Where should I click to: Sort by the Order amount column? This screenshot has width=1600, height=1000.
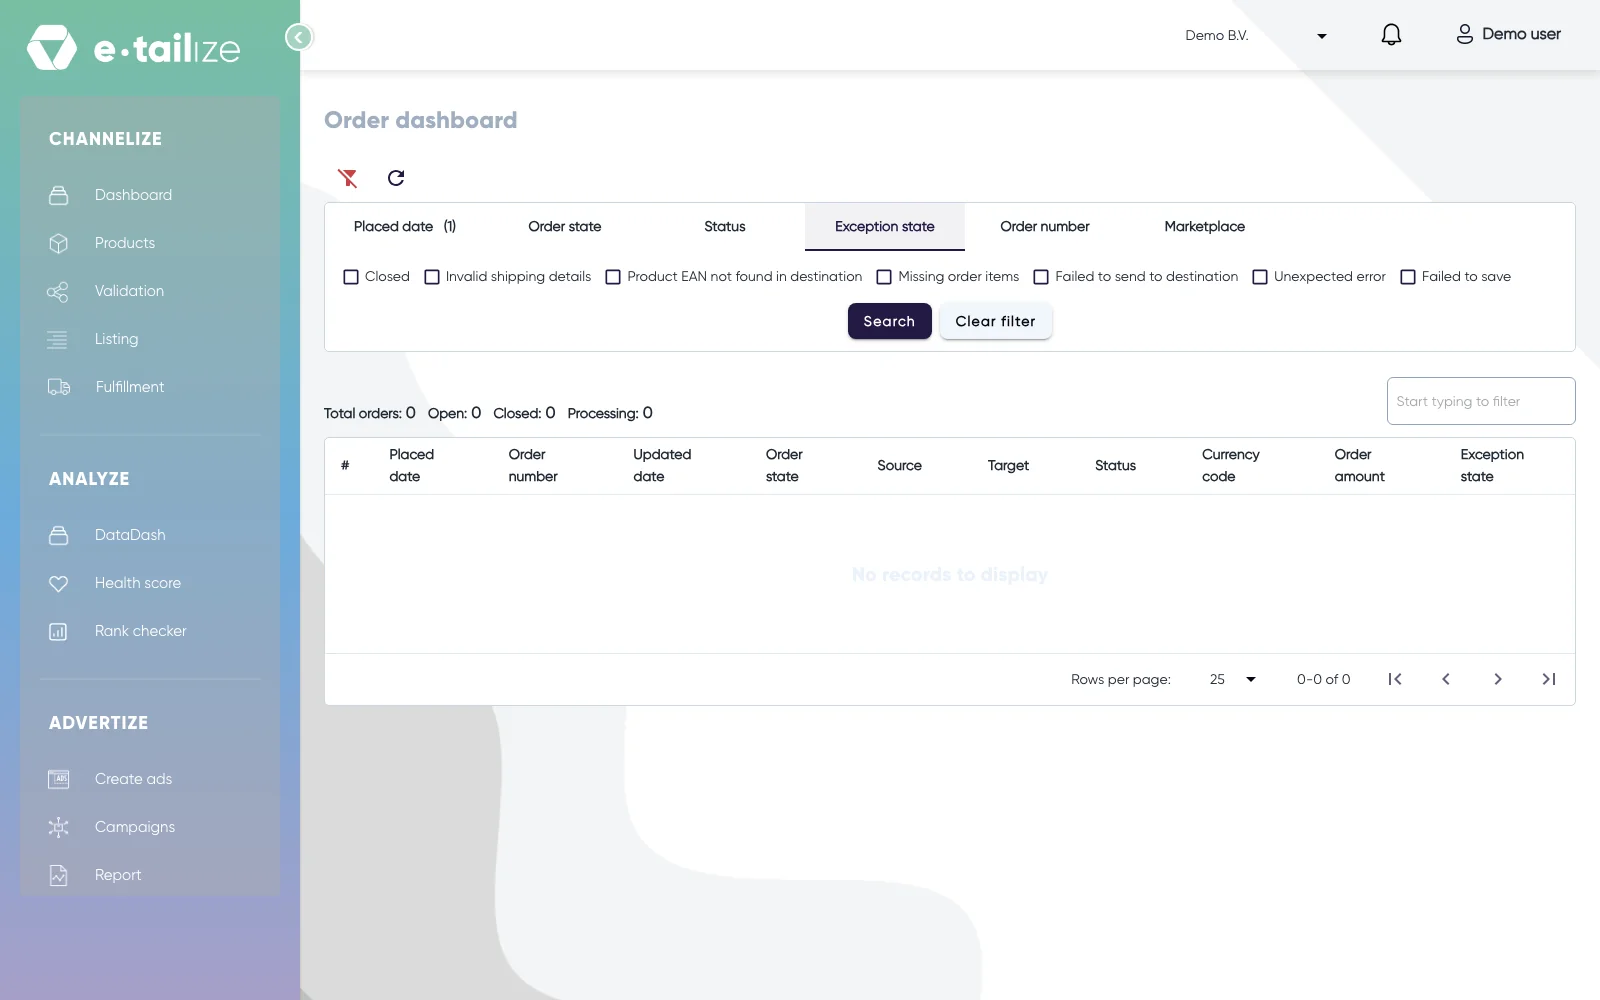[x=1360, y=465]
